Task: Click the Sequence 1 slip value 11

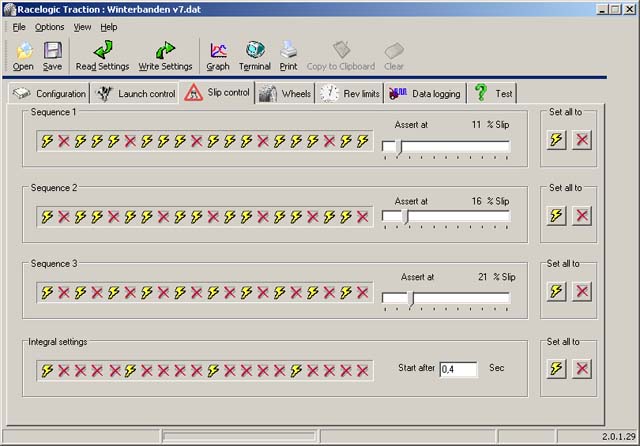Action: point(476,124)
